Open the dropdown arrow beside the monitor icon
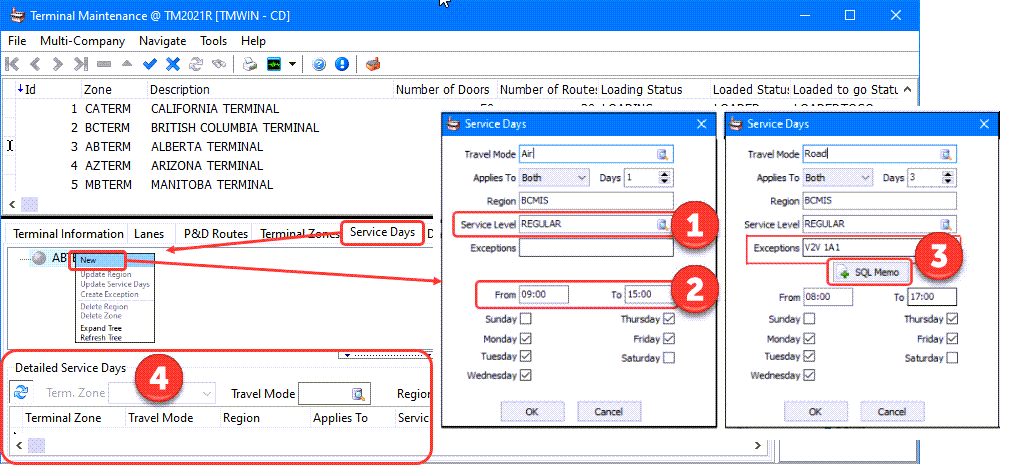Screen dimensions: 1012x465 tap(293, 64)
